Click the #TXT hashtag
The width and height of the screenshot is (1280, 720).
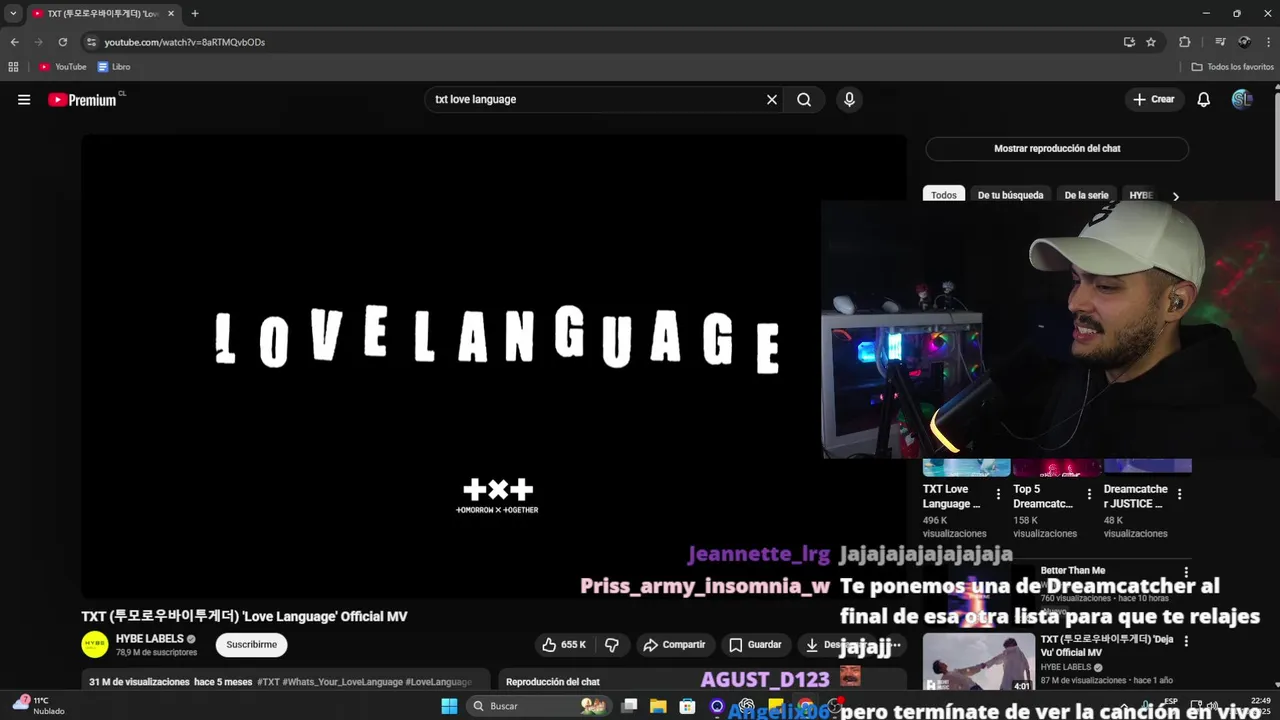[x=268, y=682]
